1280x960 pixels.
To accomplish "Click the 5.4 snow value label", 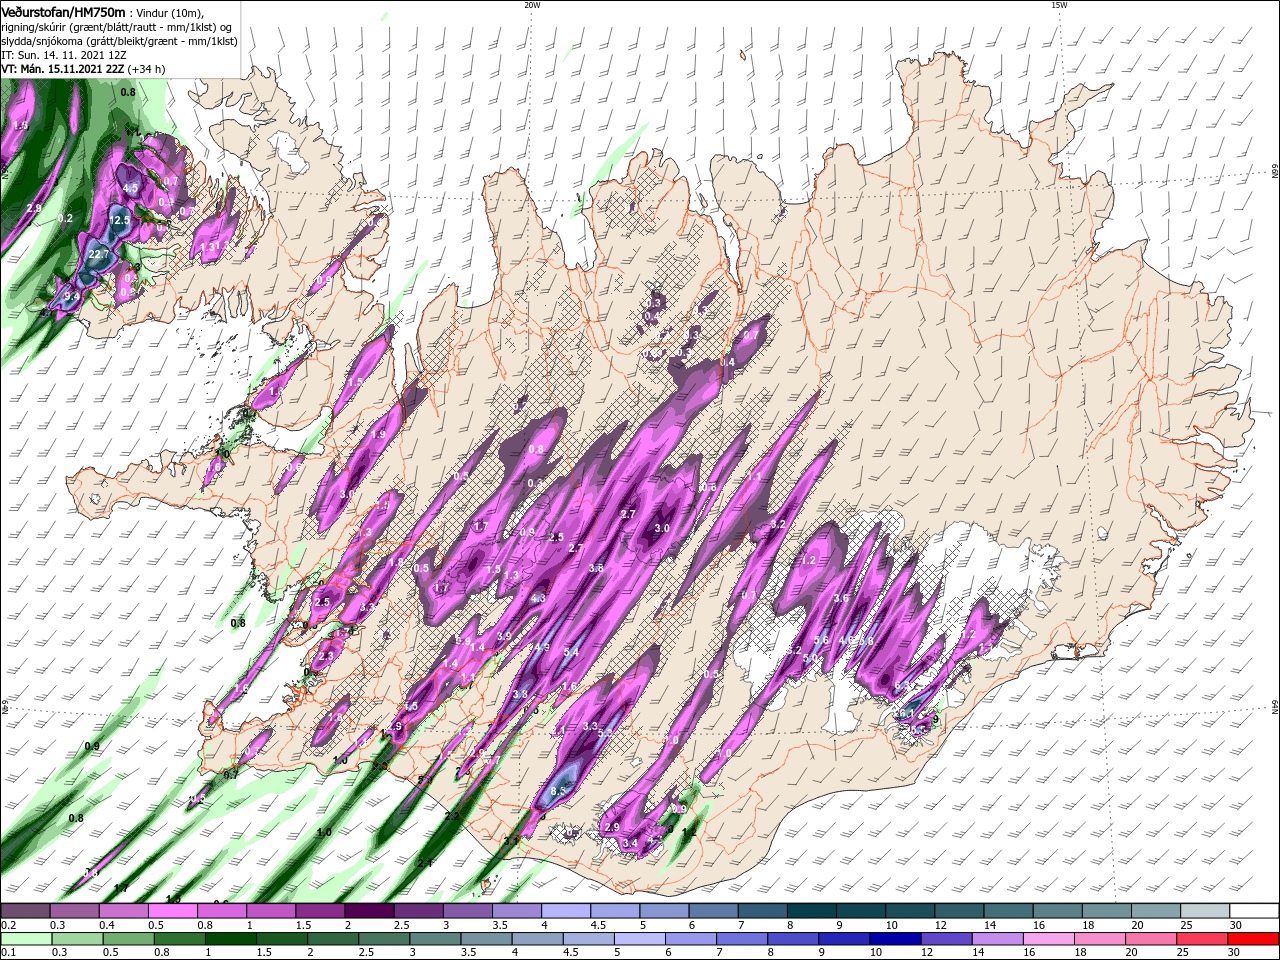I will point(571,652).
